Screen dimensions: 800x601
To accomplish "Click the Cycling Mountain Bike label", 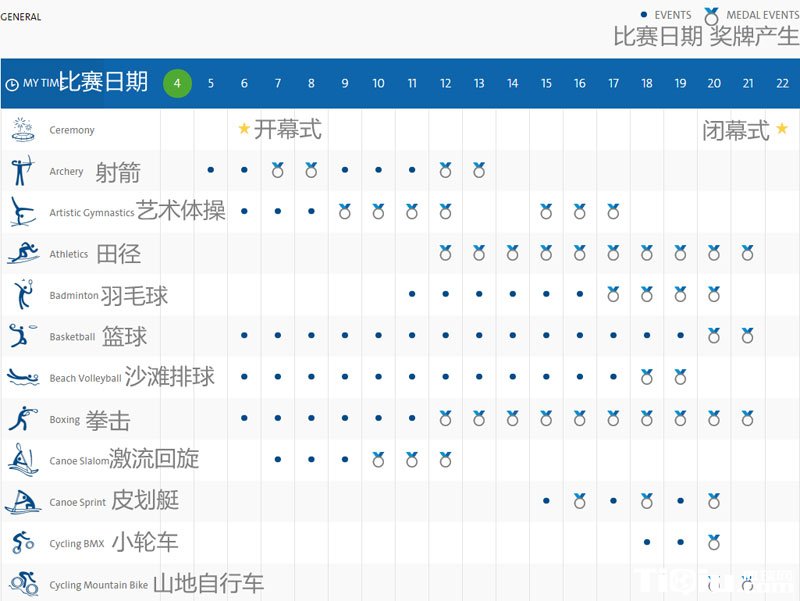I will click(x=98, y=585).
